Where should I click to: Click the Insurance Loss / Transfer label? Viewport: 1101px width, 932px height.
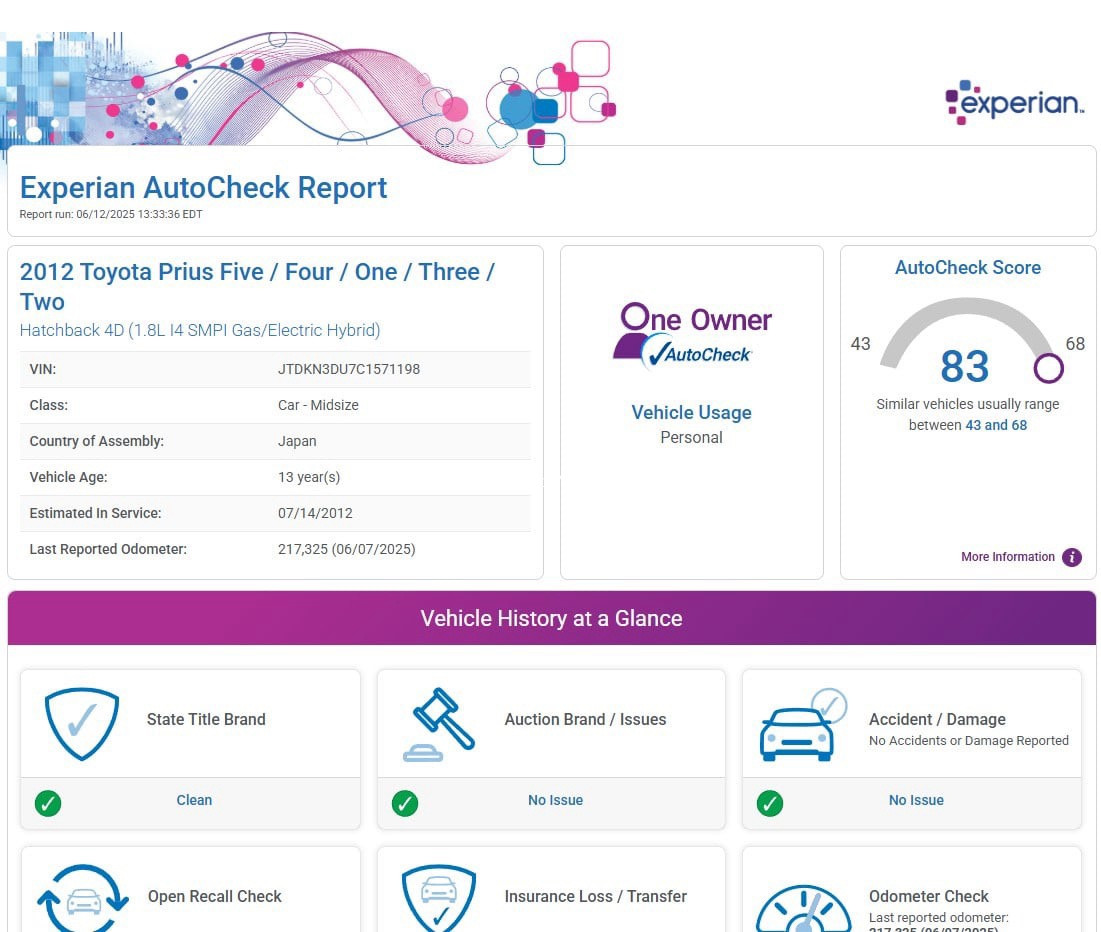coord(595,896)
